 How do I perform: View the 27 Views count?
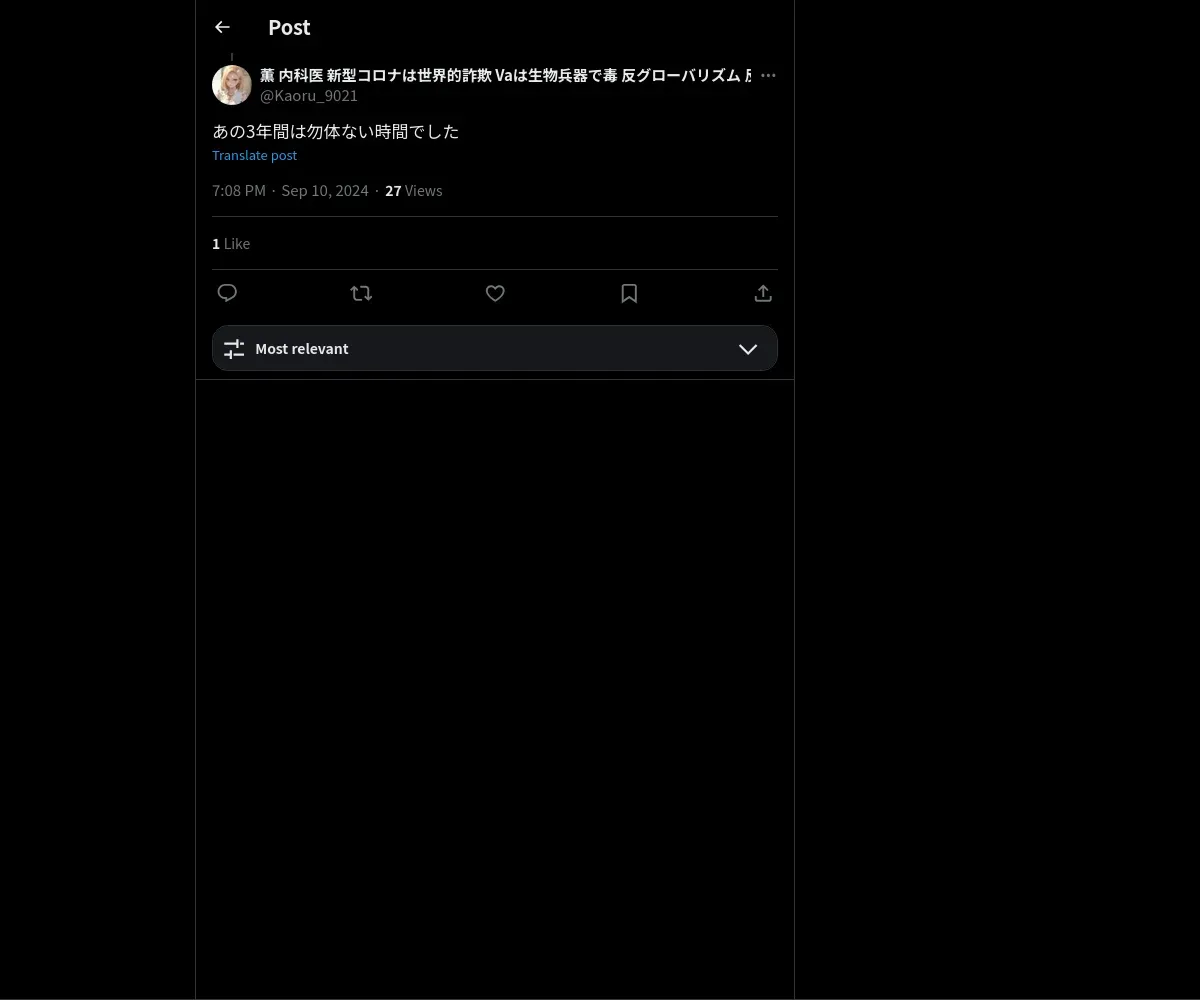pyautogui.click(x=414, y=191)
